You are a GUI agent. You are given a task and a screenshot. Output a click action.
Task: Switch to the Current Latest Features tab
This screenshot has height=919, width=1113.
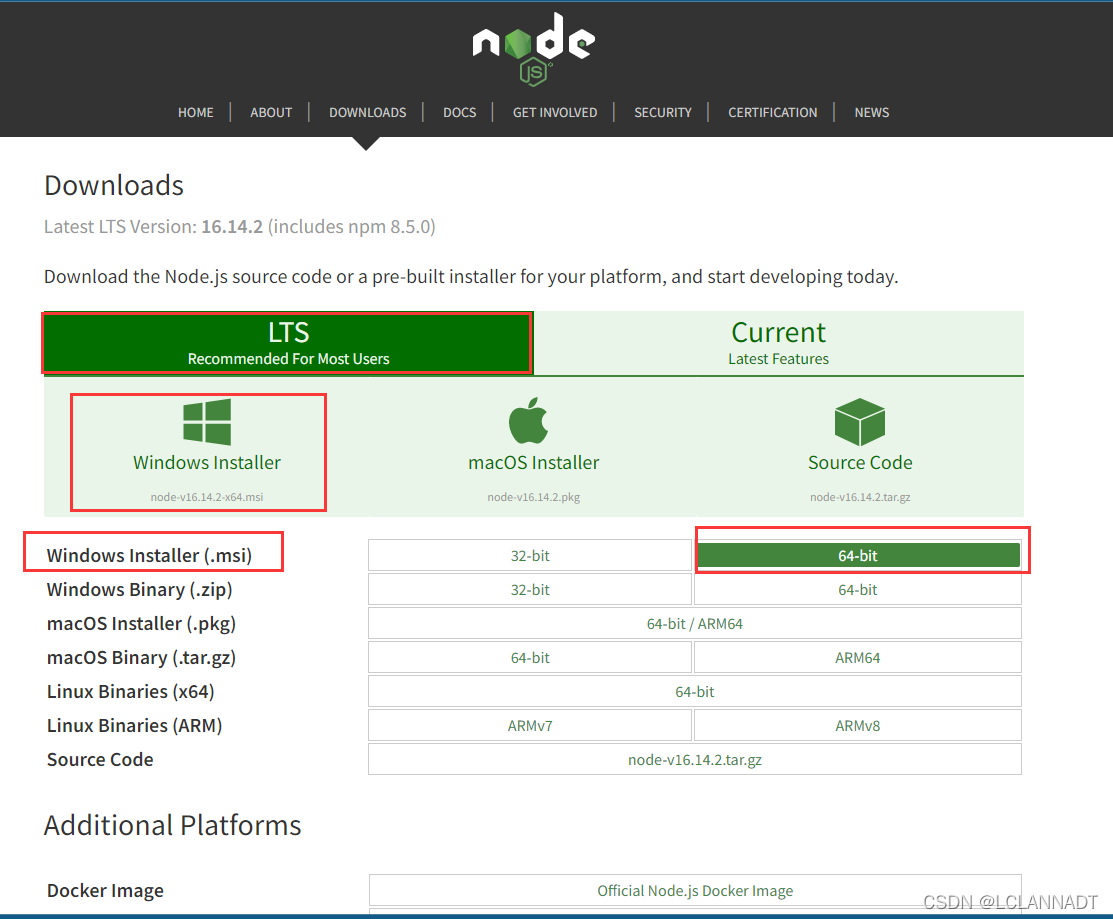(x=779, y=343)
